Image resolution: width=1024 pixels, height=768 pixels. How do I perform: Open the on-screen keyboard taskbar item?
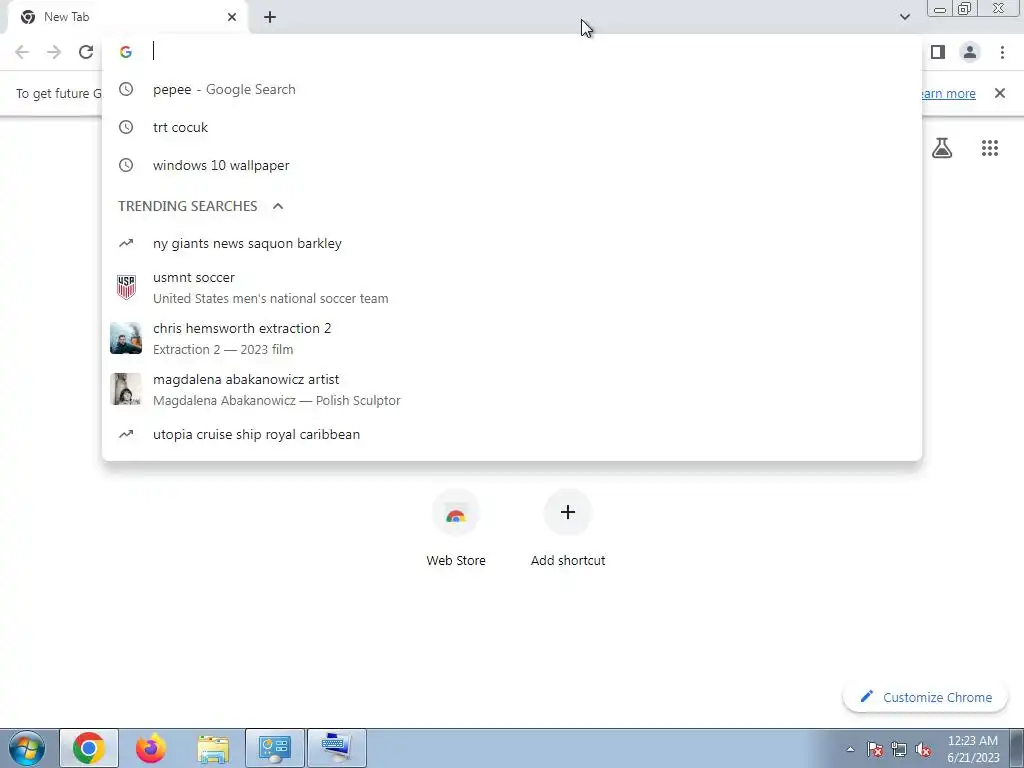[337, 748]
